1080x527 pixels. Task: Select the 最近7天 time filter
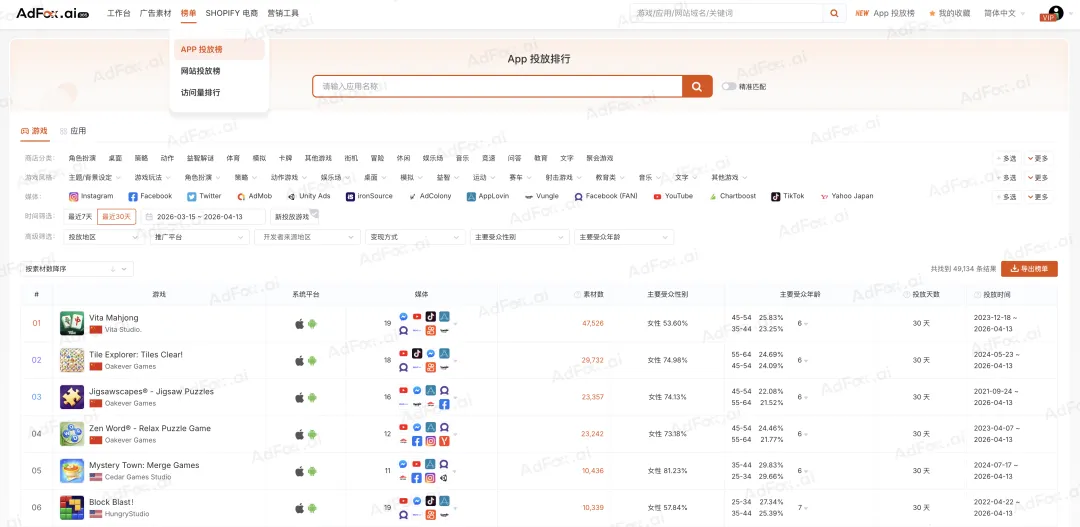click(80, 216)
